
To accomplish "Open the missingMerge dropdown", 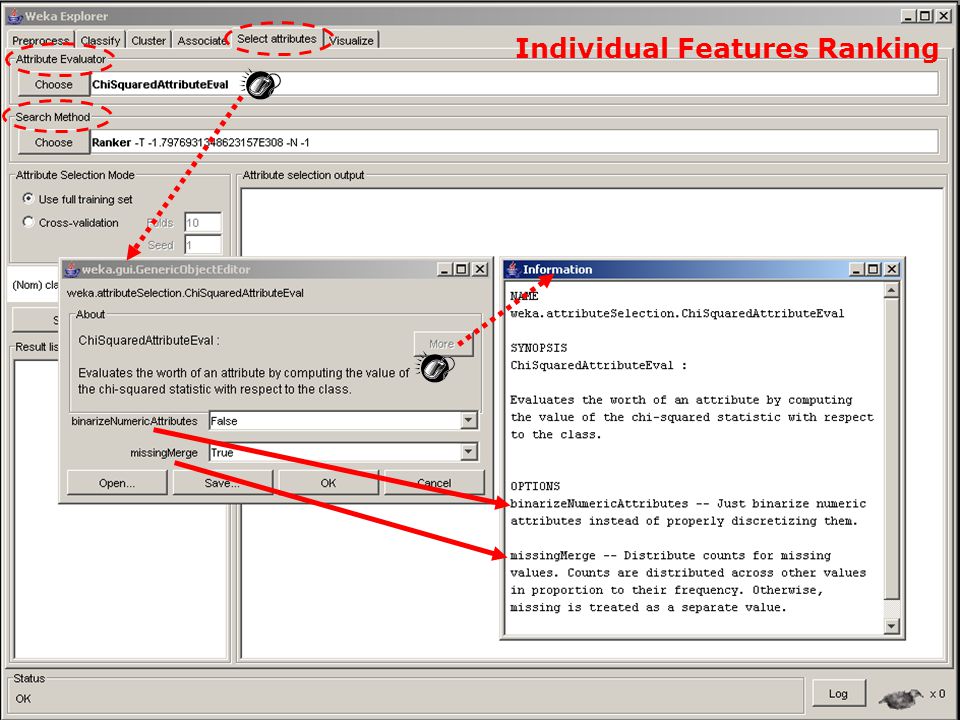I will (x=468, y=452).
